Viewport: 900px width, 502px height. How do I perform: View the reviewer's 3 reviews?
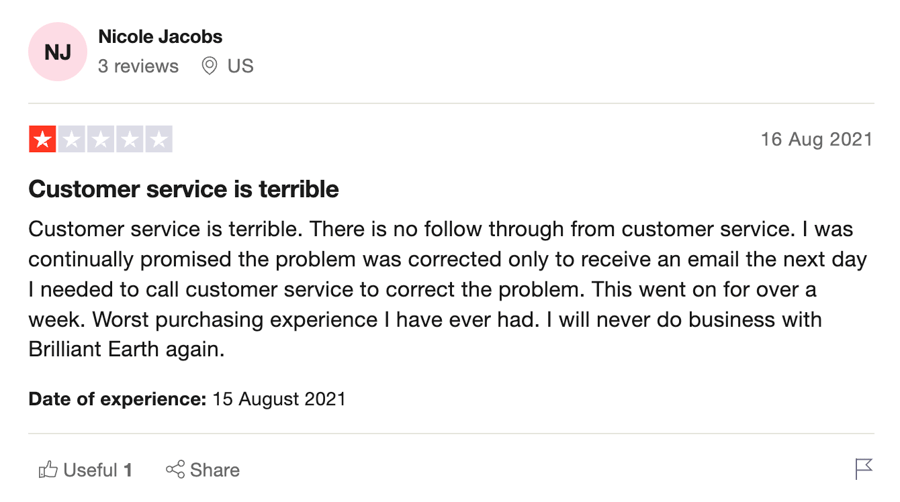click(x=138, y=66)
